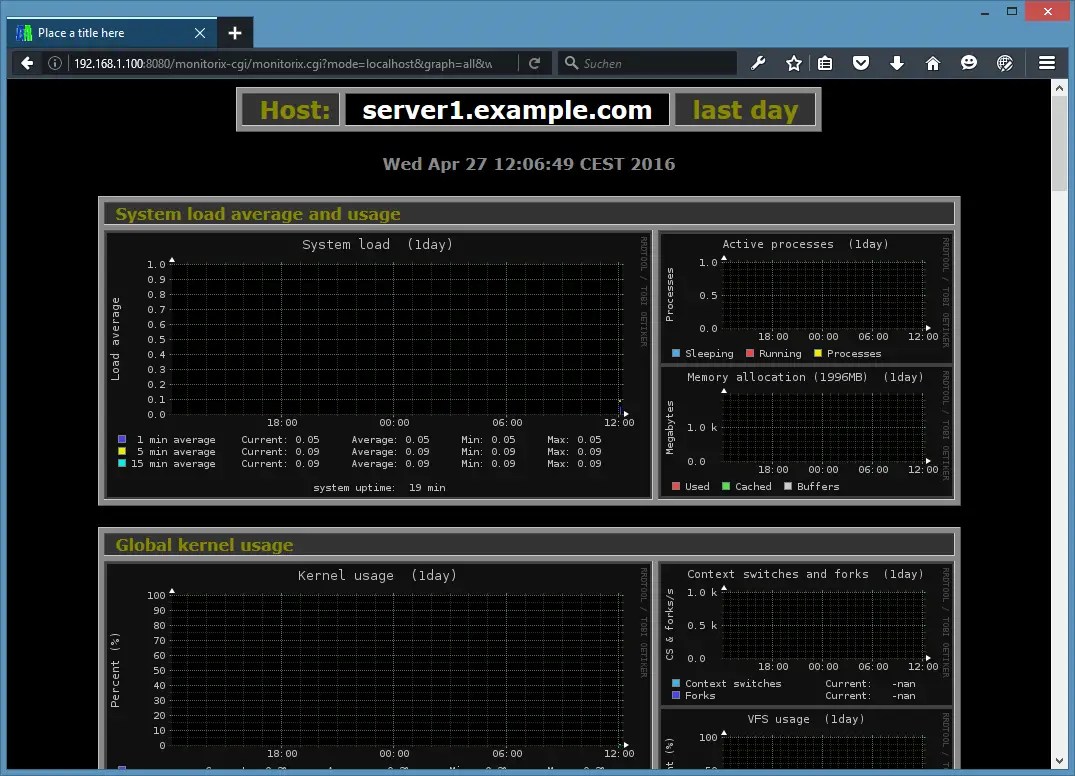Open the reading list clipboard icon
Screen dimensions: 1075x776
click(x=825, y=62)
